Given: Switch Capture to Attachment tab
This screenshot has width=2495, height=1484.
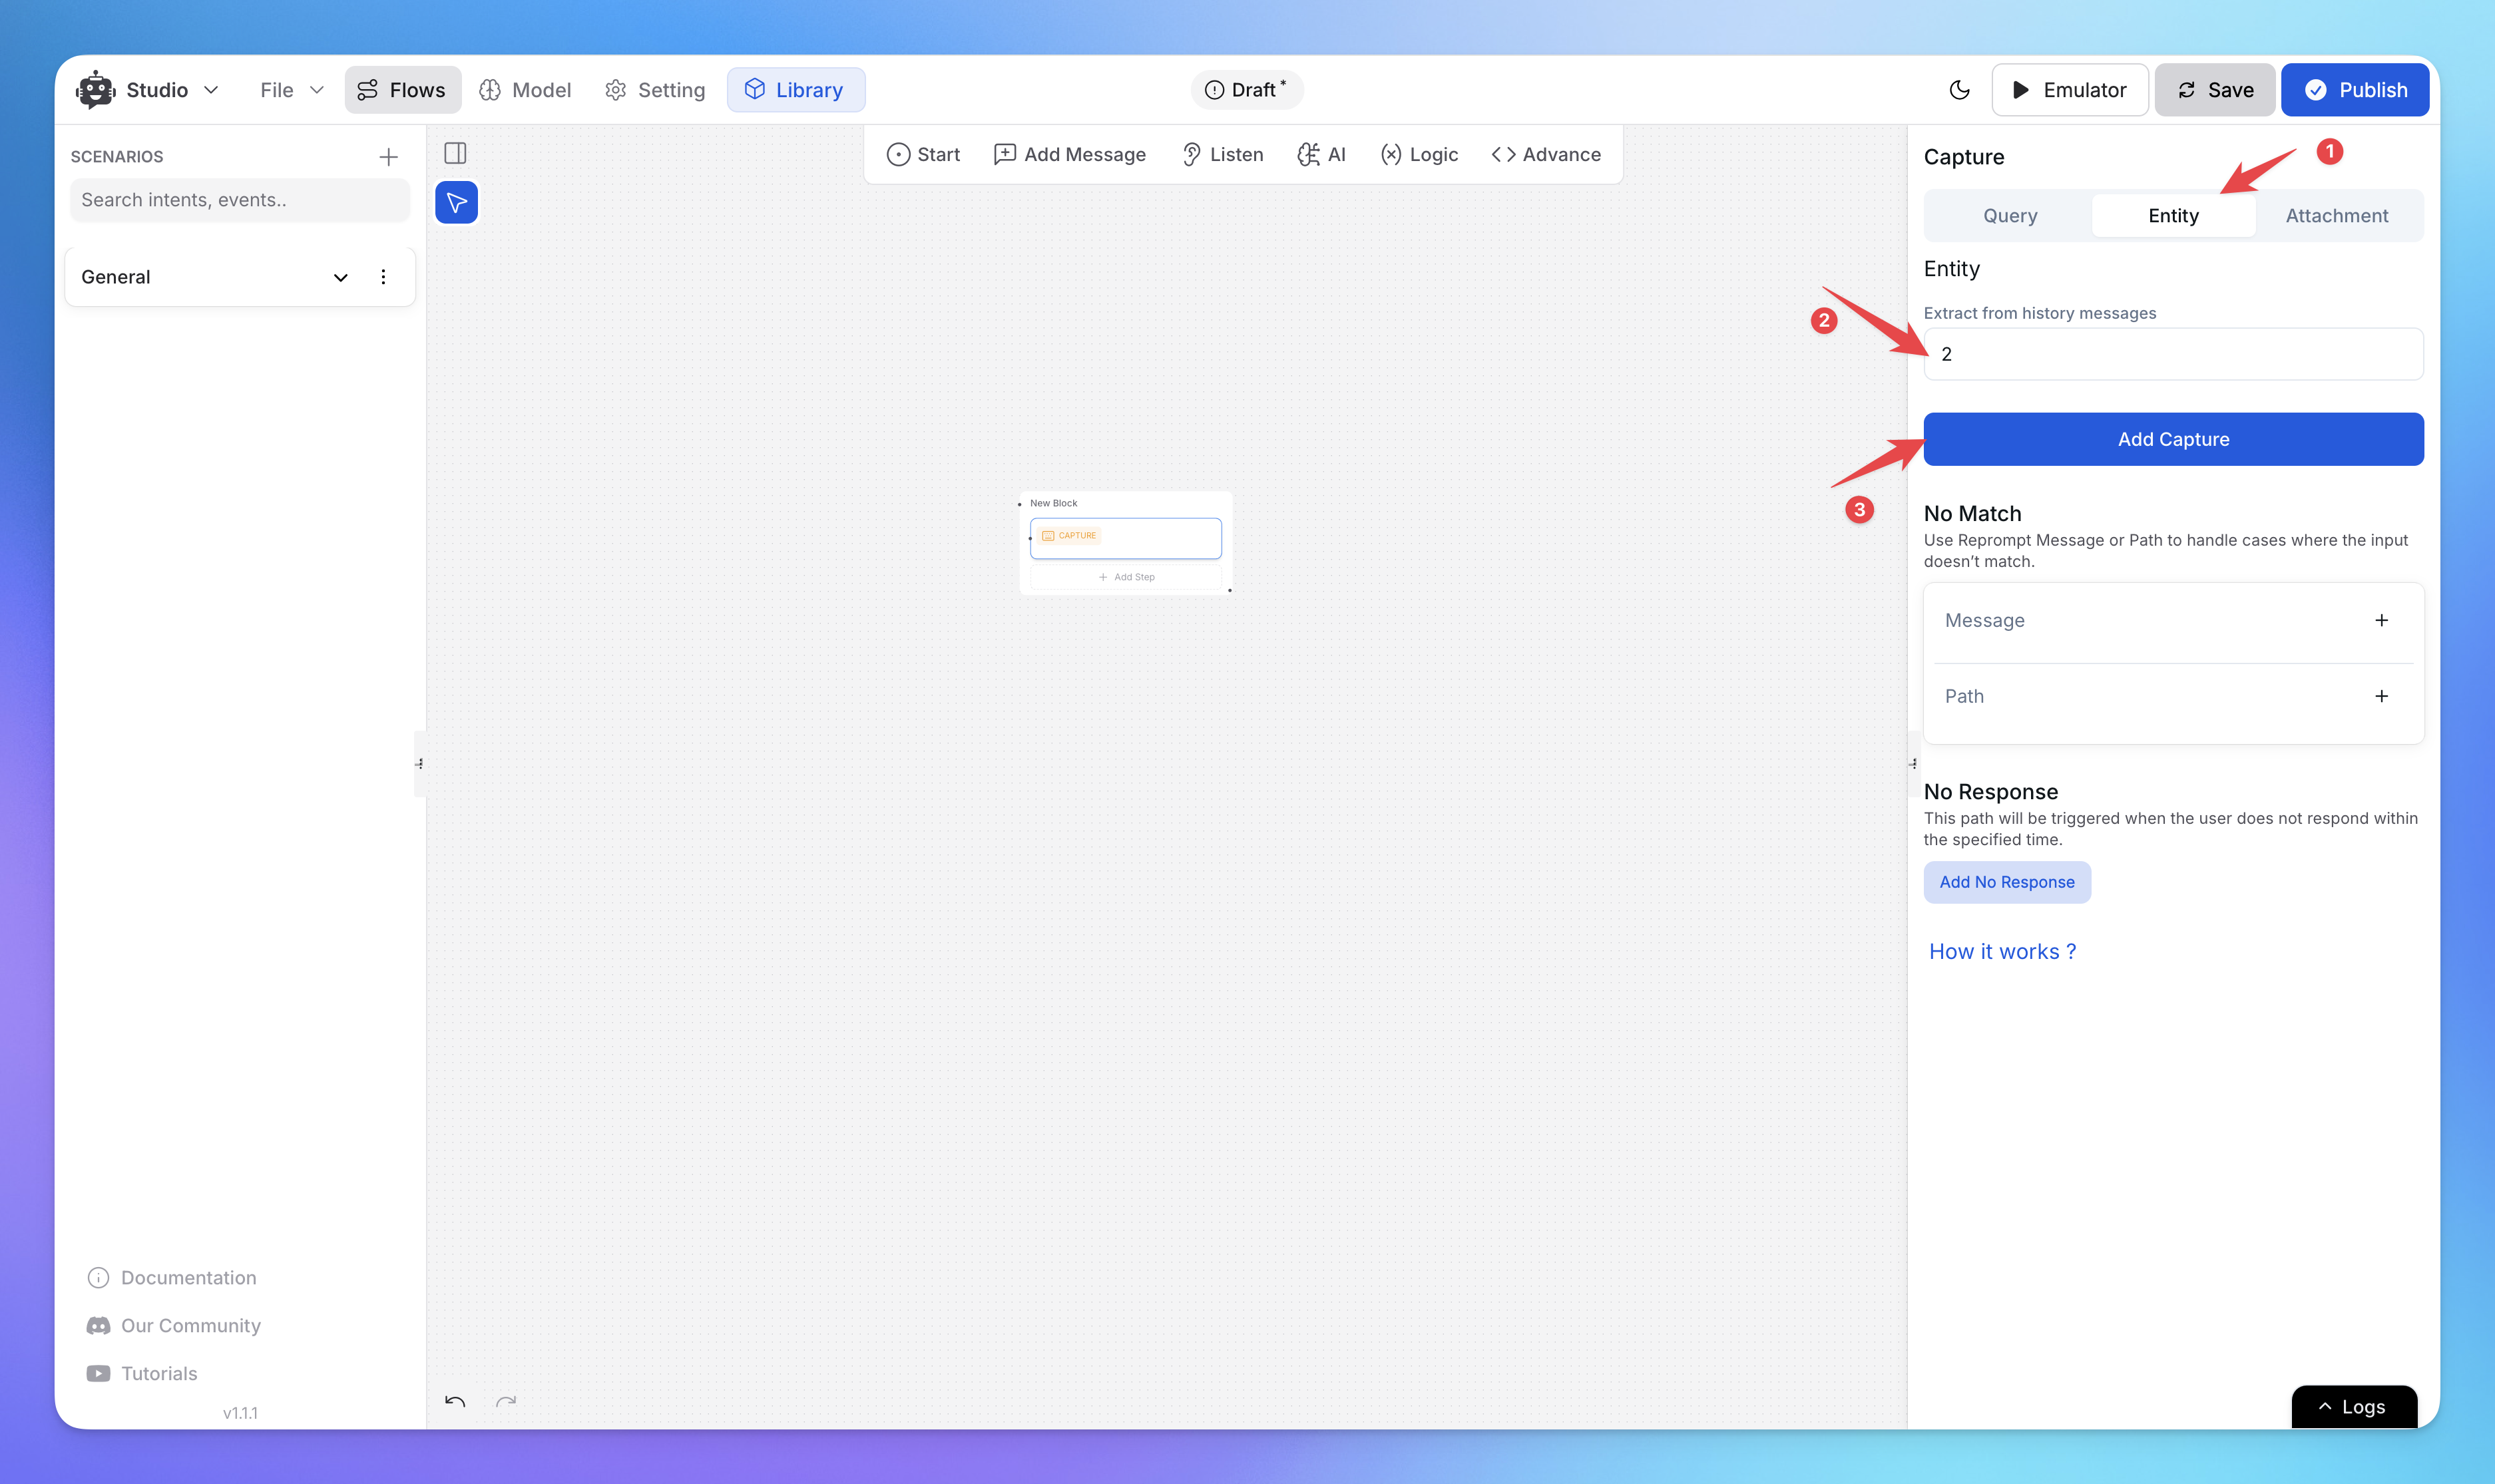Looking at the screenshot, I should [2336, 216].
